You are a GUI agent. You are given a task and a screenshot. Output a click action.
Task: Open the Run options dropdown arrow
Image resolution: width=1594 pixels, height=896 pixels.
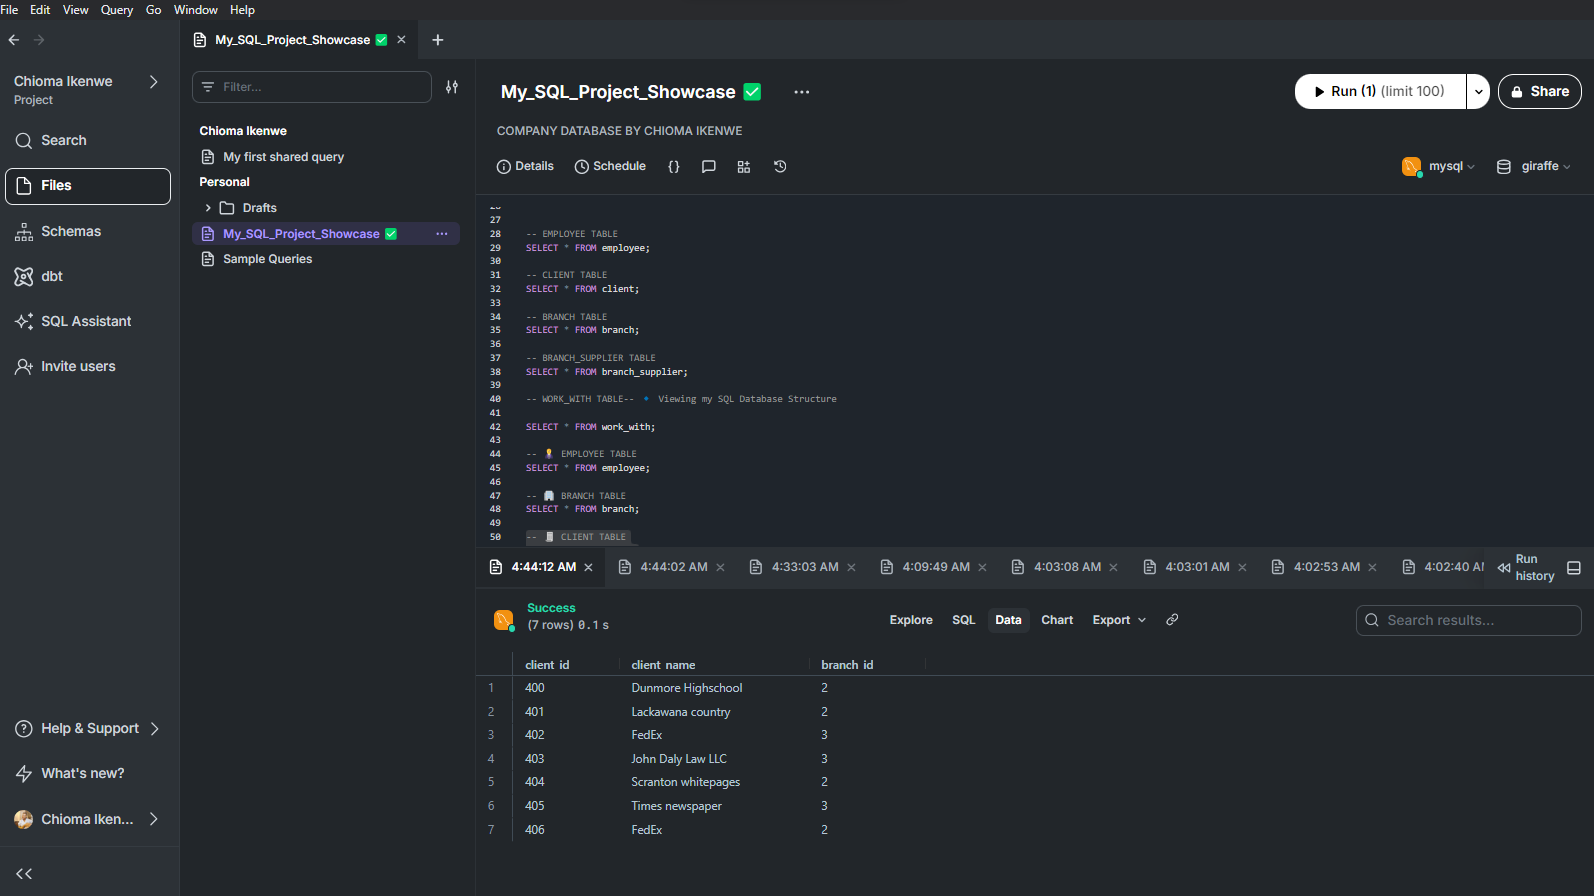1478,92
